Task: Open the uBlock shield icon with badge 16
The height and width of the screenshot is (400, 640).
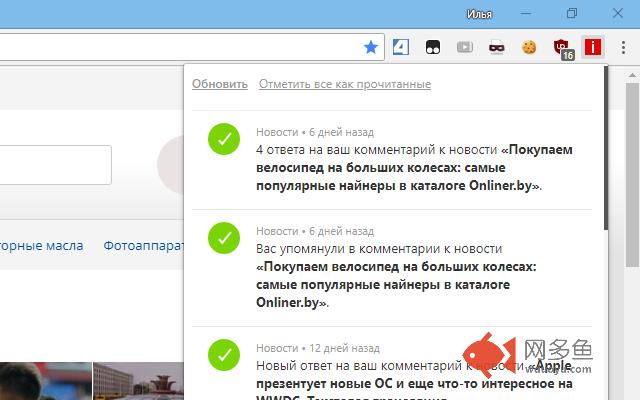Action: click(564, 49)
